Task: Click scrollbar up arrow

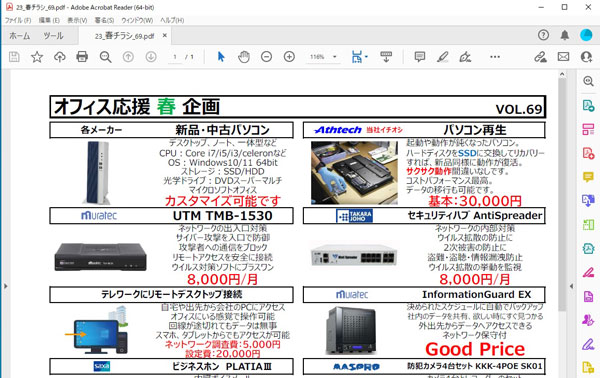Action: click(x=562, y=74)
